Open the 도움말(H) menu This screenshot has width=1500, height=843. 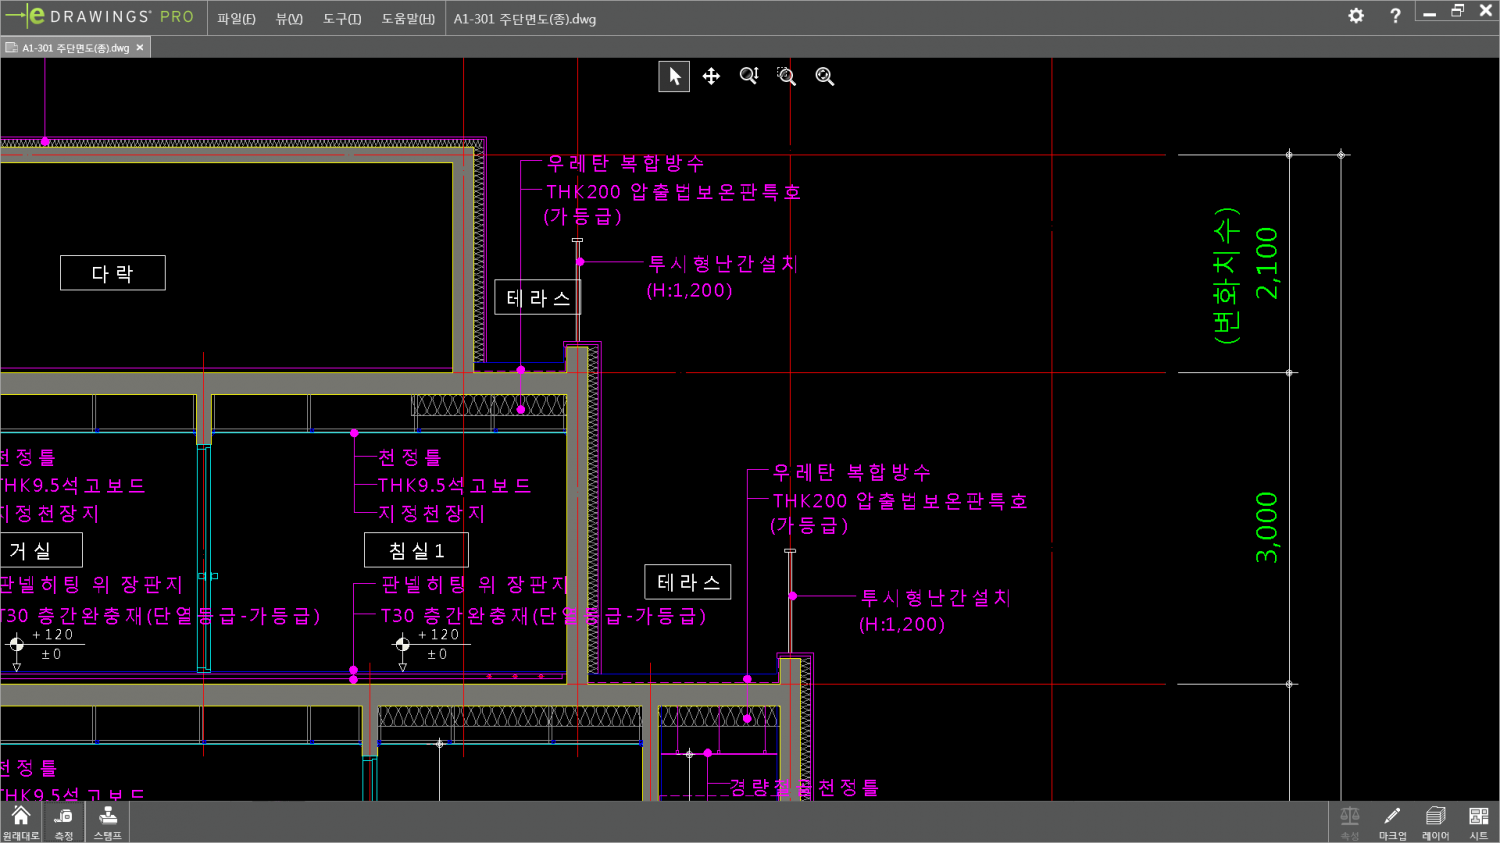point(408,19)
